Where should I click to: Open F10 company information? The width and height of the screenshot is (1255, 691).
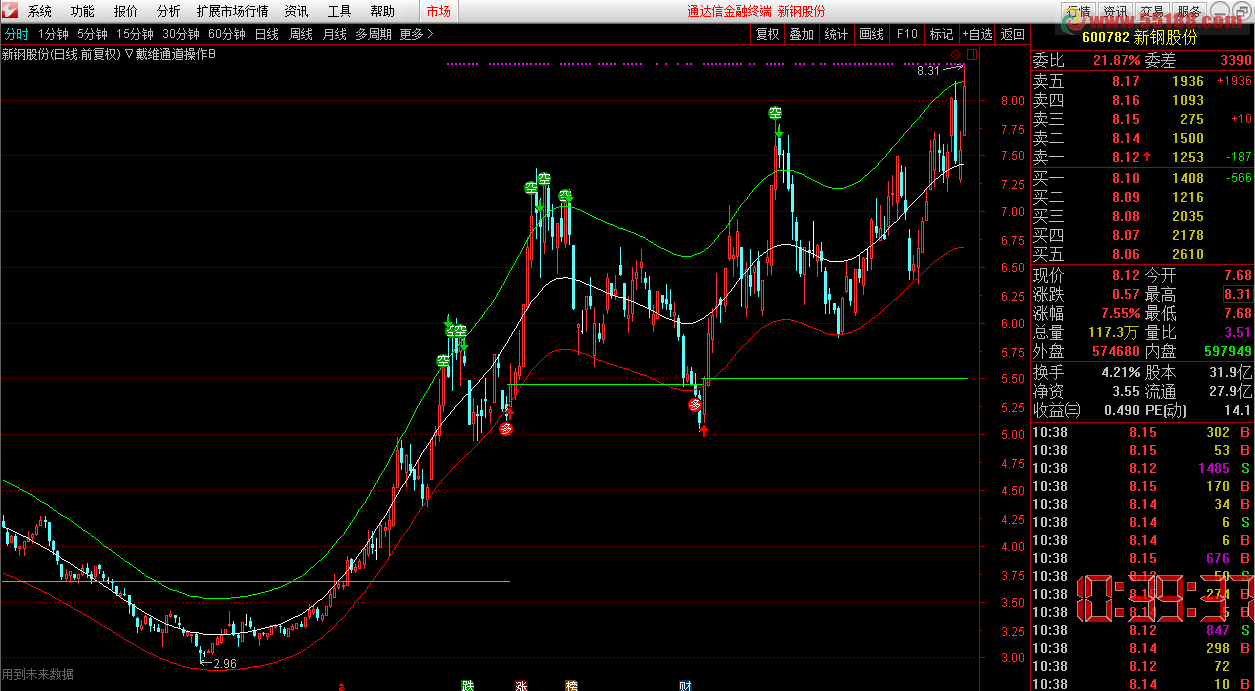point(906,34)
